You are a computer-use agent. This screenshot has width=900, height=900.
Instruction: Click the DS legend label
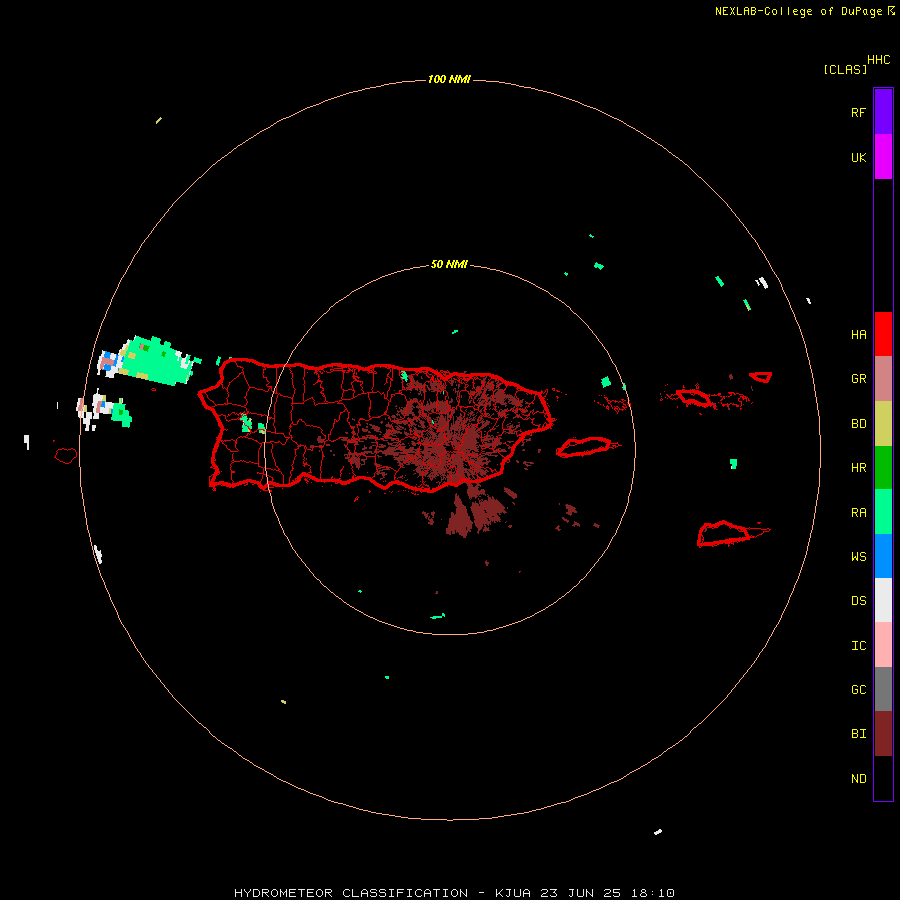[858, 601]
